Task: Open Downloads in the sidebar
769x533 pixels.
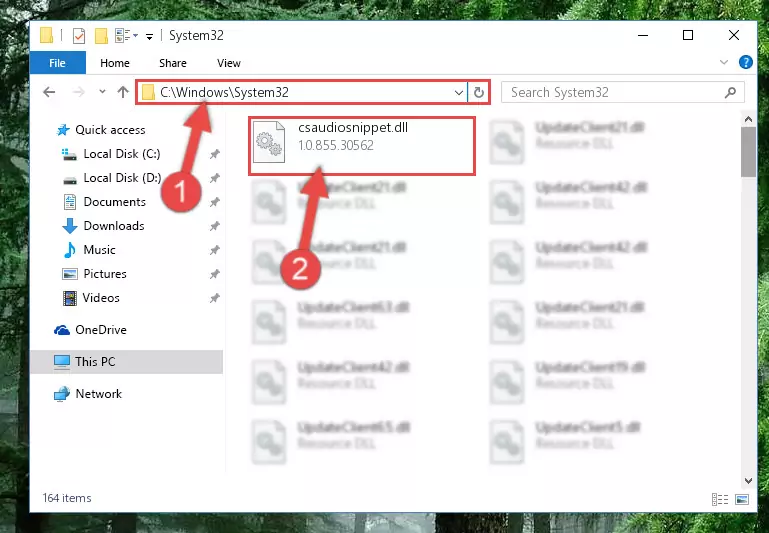Action: coord(103,226)
